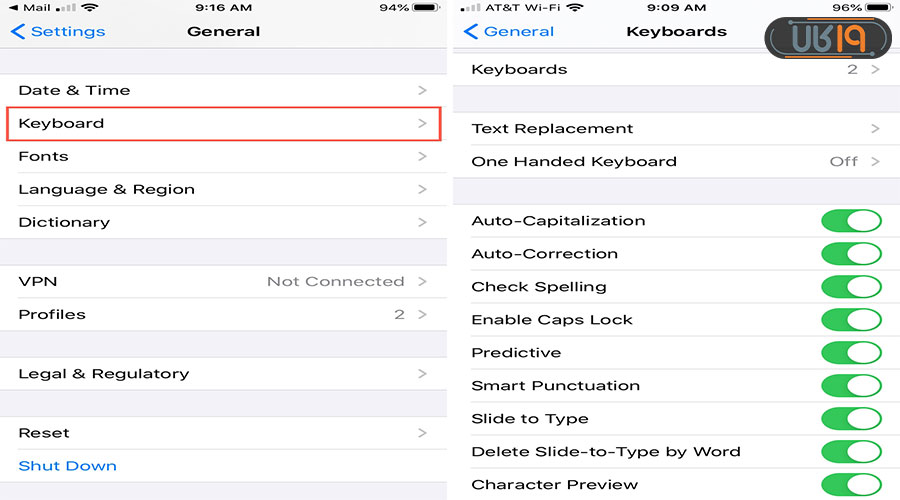This screenshot has width=900, height=500.
Task: Toggle Auto-Capitalization switch off
Action: 851,221
